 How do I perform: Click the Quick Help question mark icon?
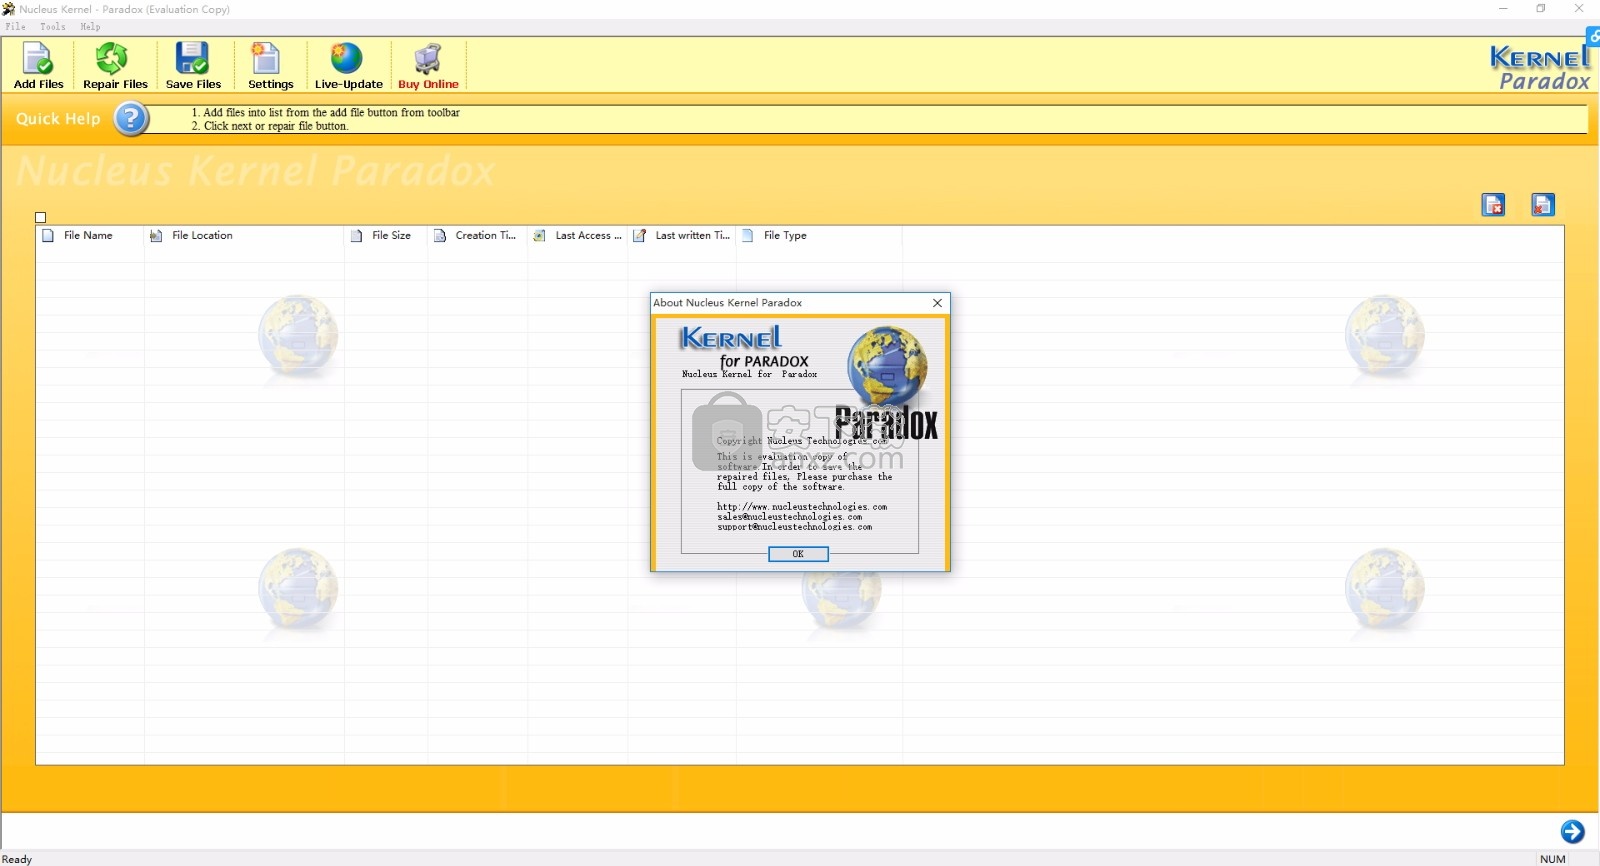(x=131, y=119)
